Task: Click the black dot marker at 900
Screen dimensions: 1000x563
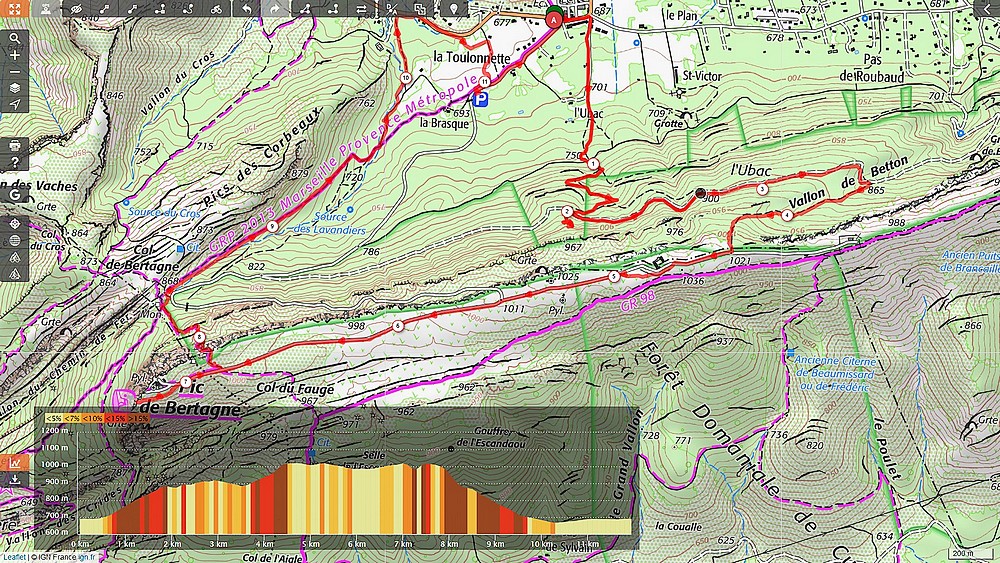Action: pyautogui.click(x=700, y=193)
